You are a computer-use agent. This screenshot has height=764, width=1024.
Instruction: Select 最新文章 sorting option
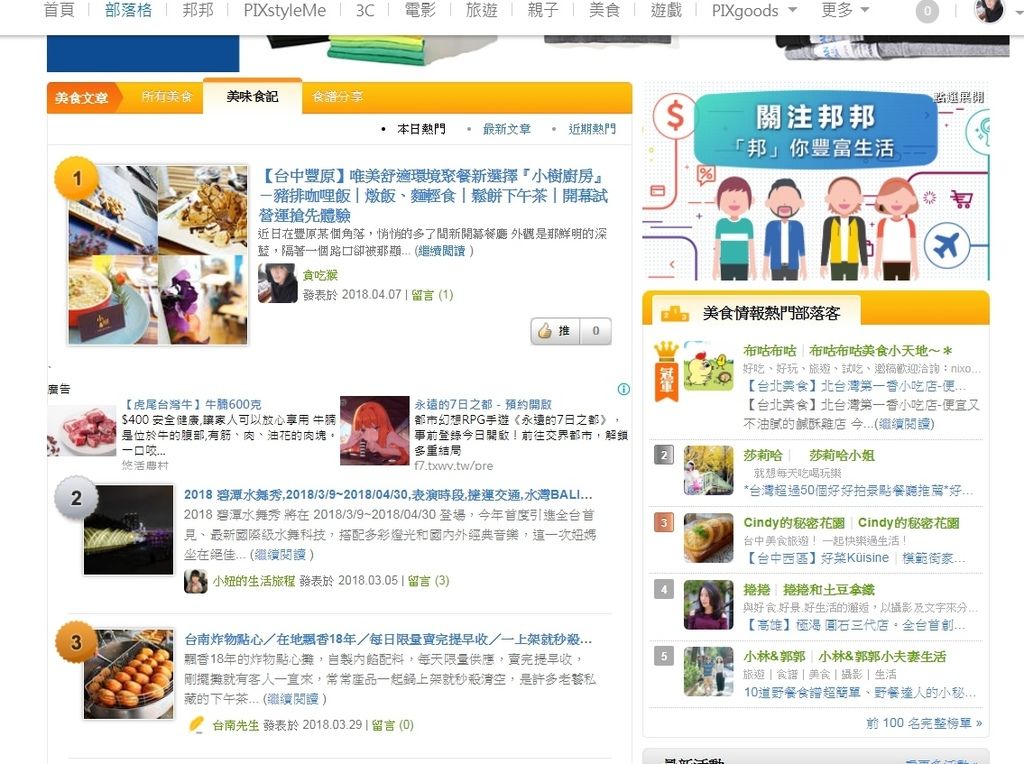pos(507,129)
